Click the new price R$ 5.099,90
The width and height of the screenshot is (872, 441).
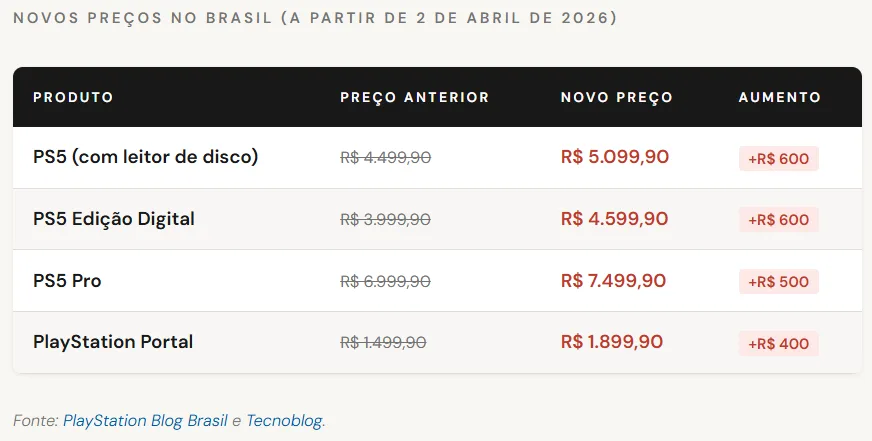(615, 157)
